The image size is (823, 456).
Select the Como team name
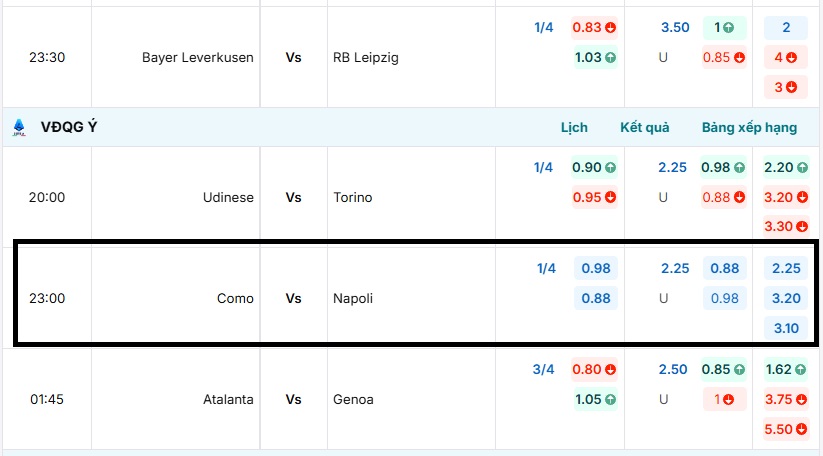[x=235, y=298]
